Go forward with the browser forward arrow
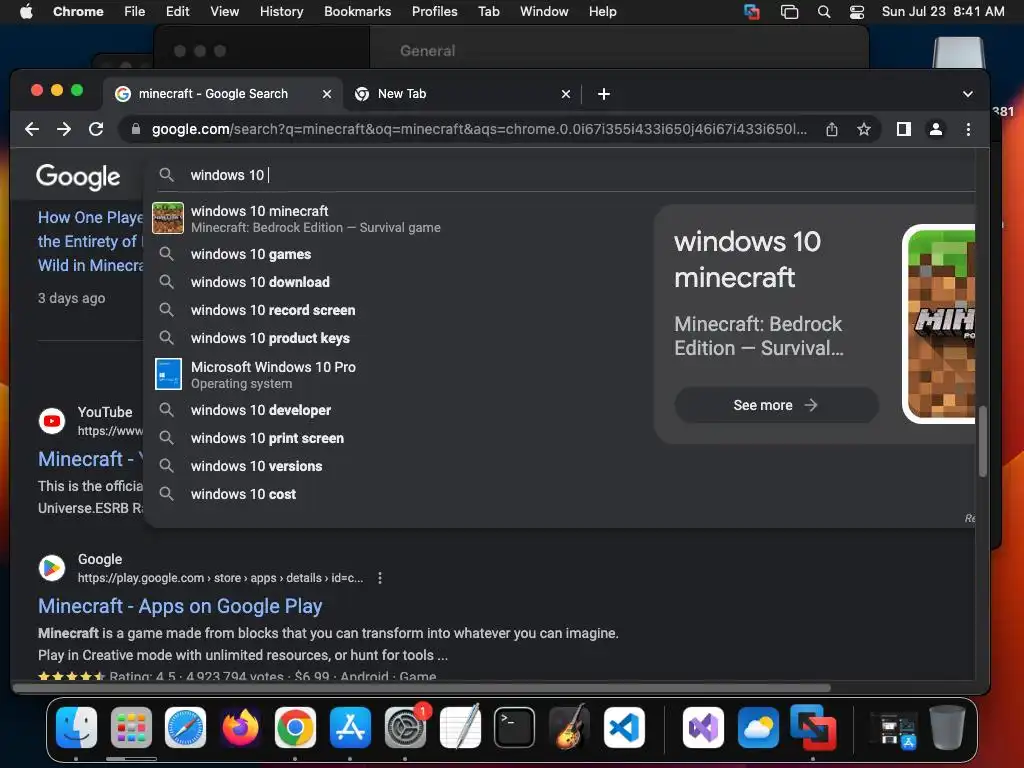The width and height of the screenshot is (1024, 768). [x=64, y=129]
